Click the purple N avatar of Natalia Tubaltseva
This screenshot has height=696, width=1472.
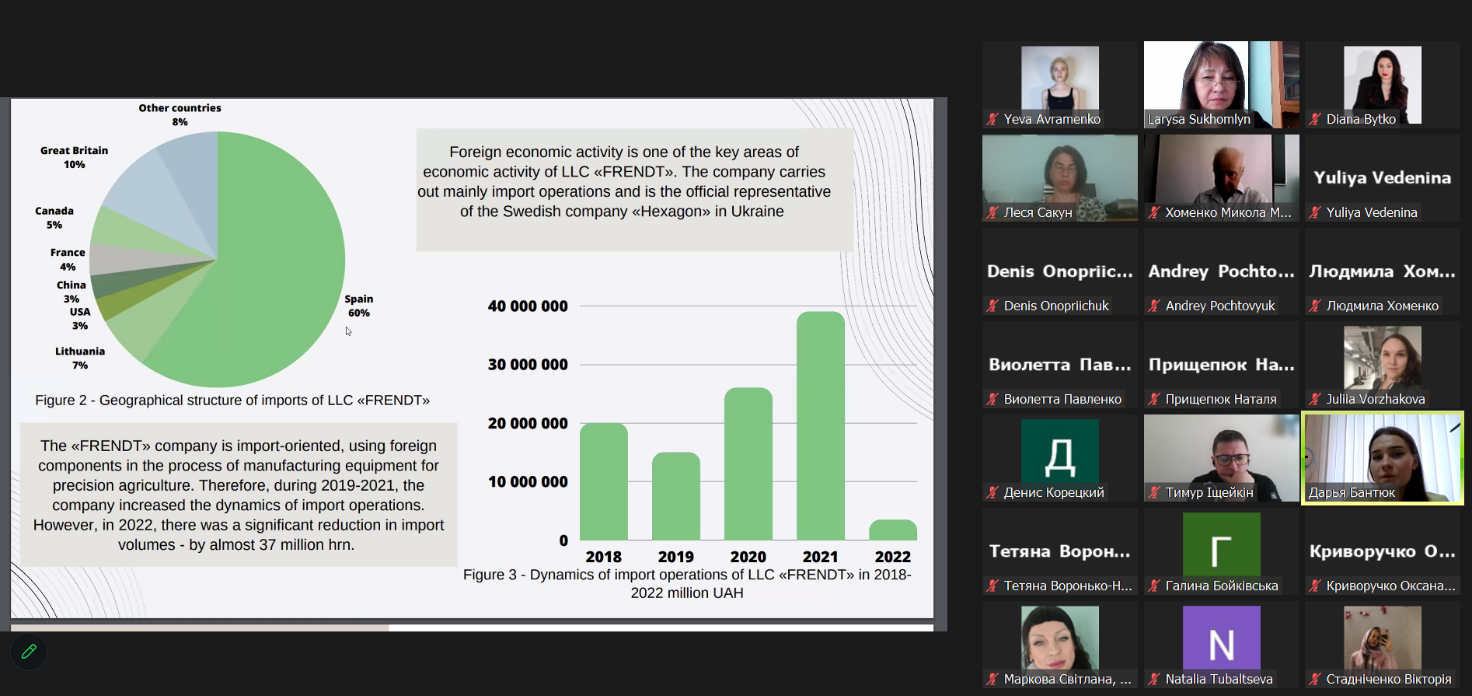click(x=1221, y=638)
